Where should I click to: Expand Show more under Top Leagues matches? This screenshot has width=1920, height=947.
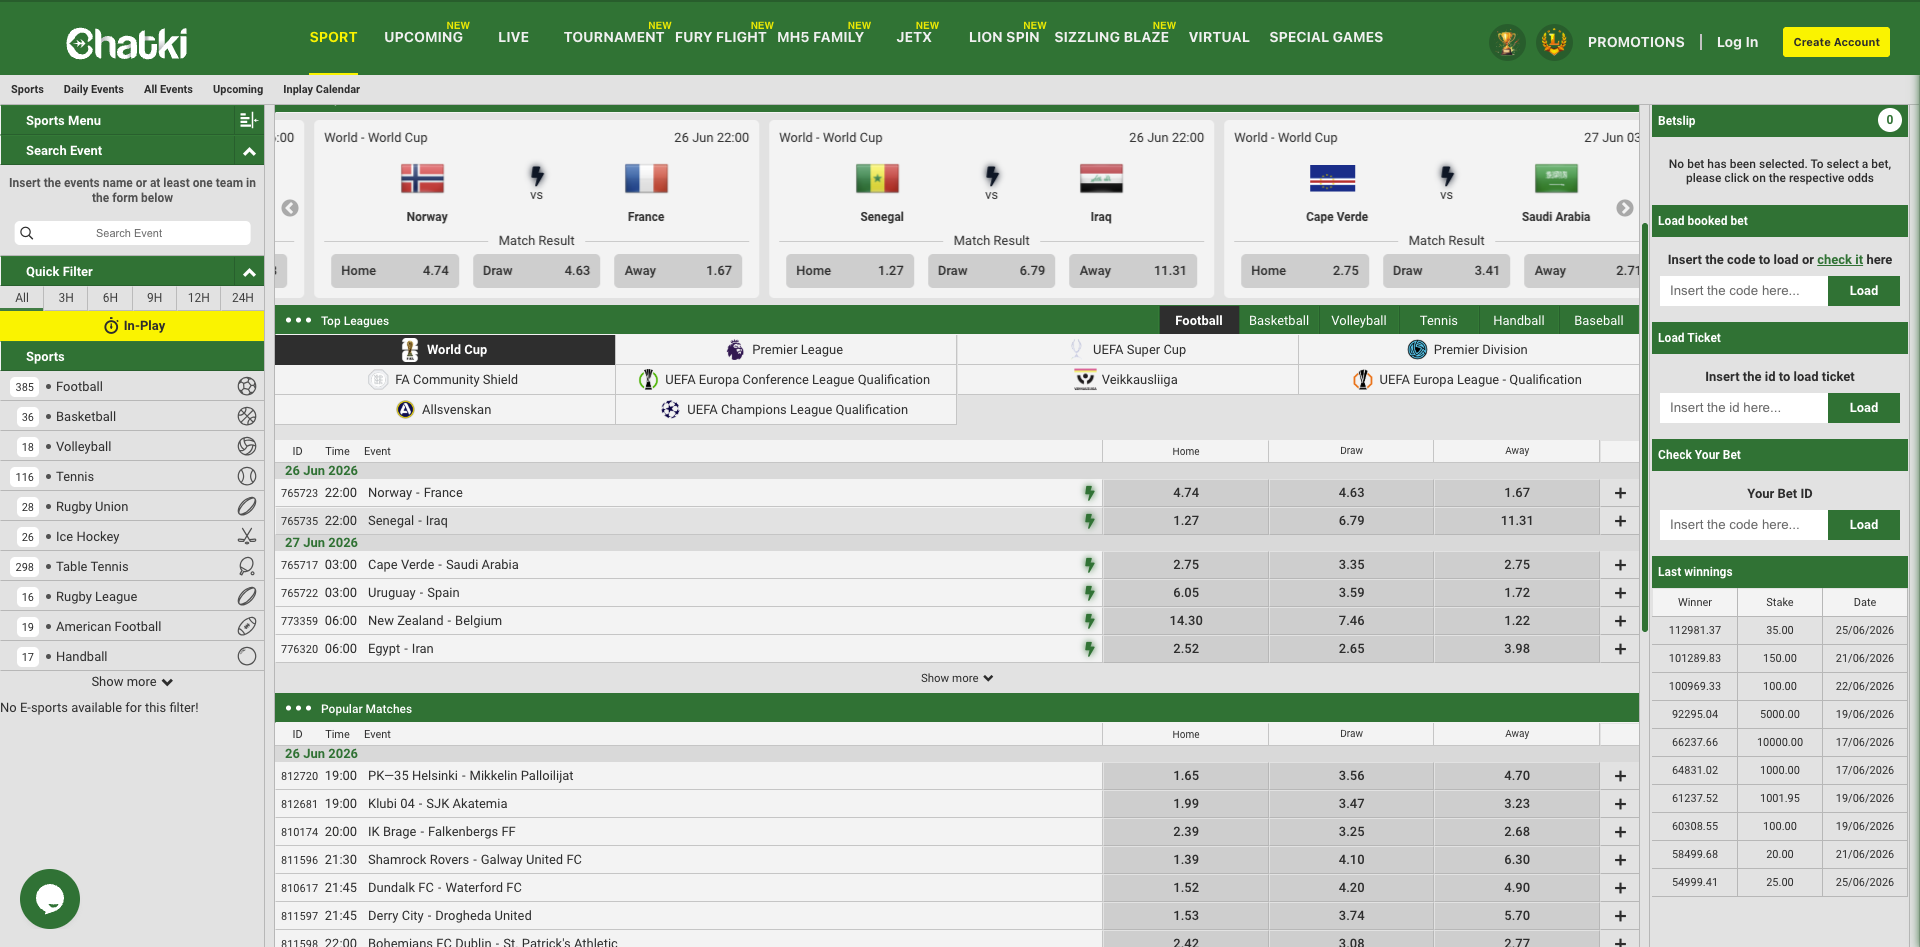(957, 678)
